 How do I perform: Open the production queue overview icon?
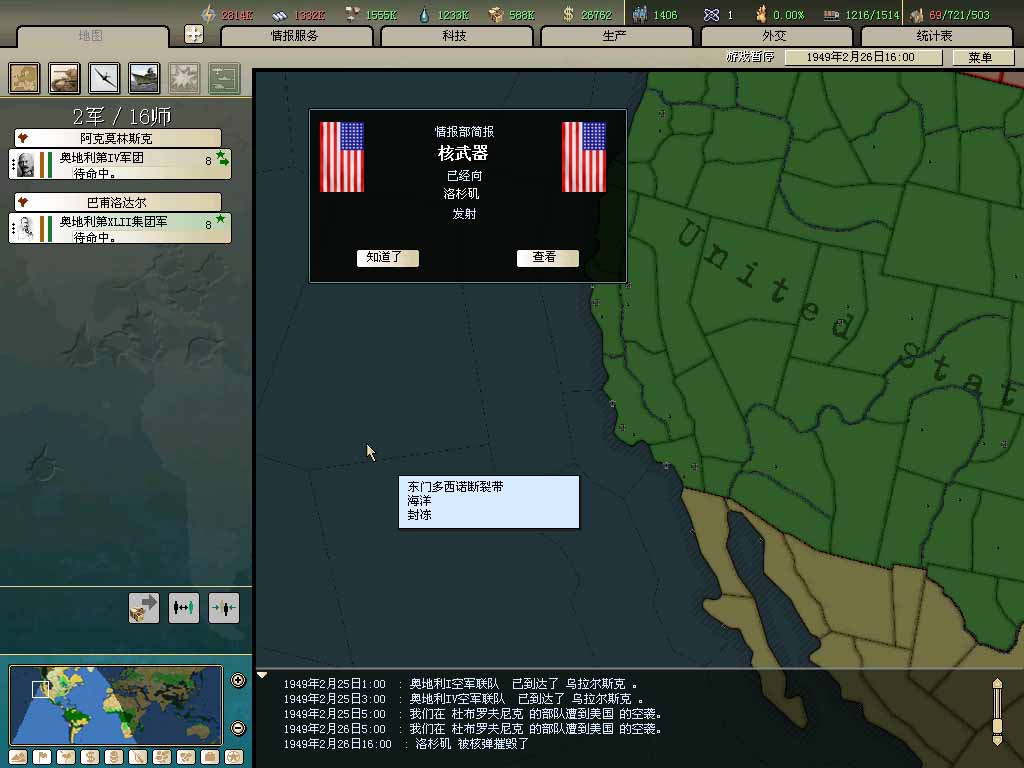(224, 78)
